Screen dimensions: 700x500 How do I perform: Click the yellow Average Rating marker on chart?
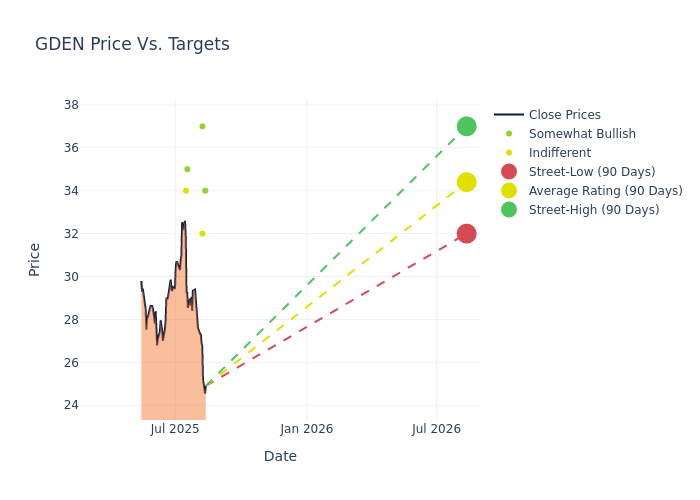[x=466, y=182]
